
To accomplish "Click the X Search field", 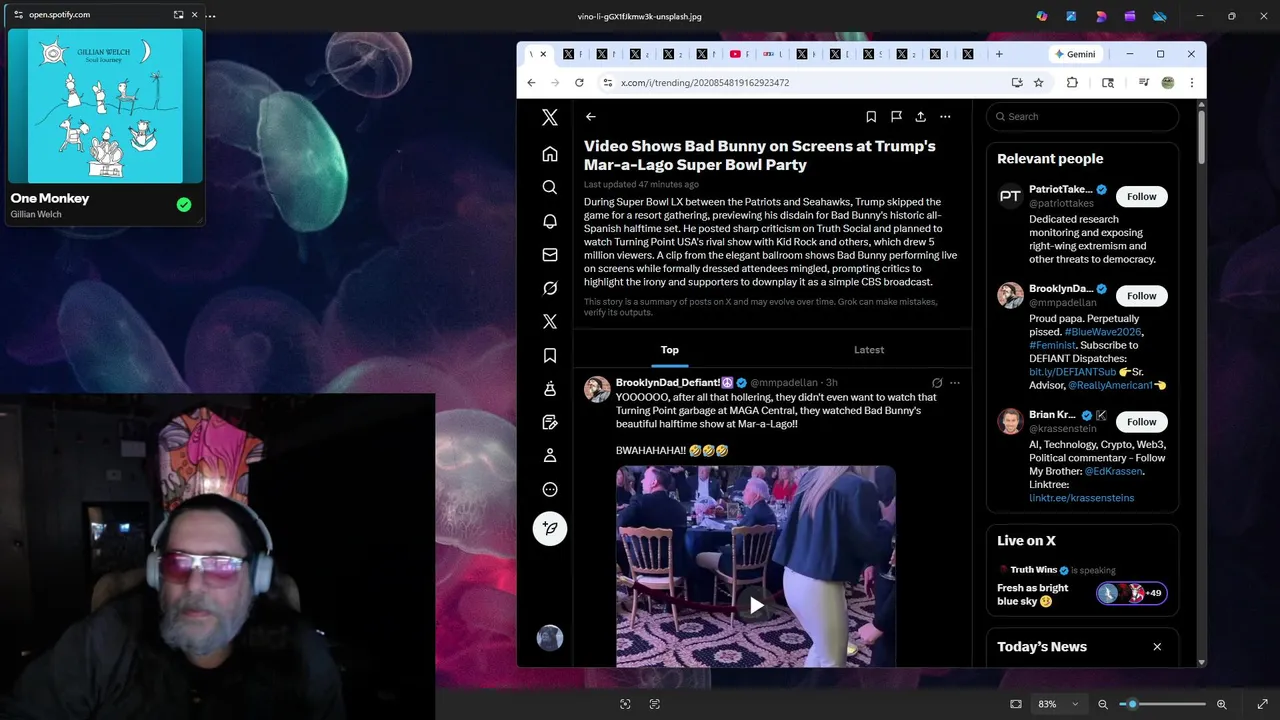I will [x=1083, y=117].
